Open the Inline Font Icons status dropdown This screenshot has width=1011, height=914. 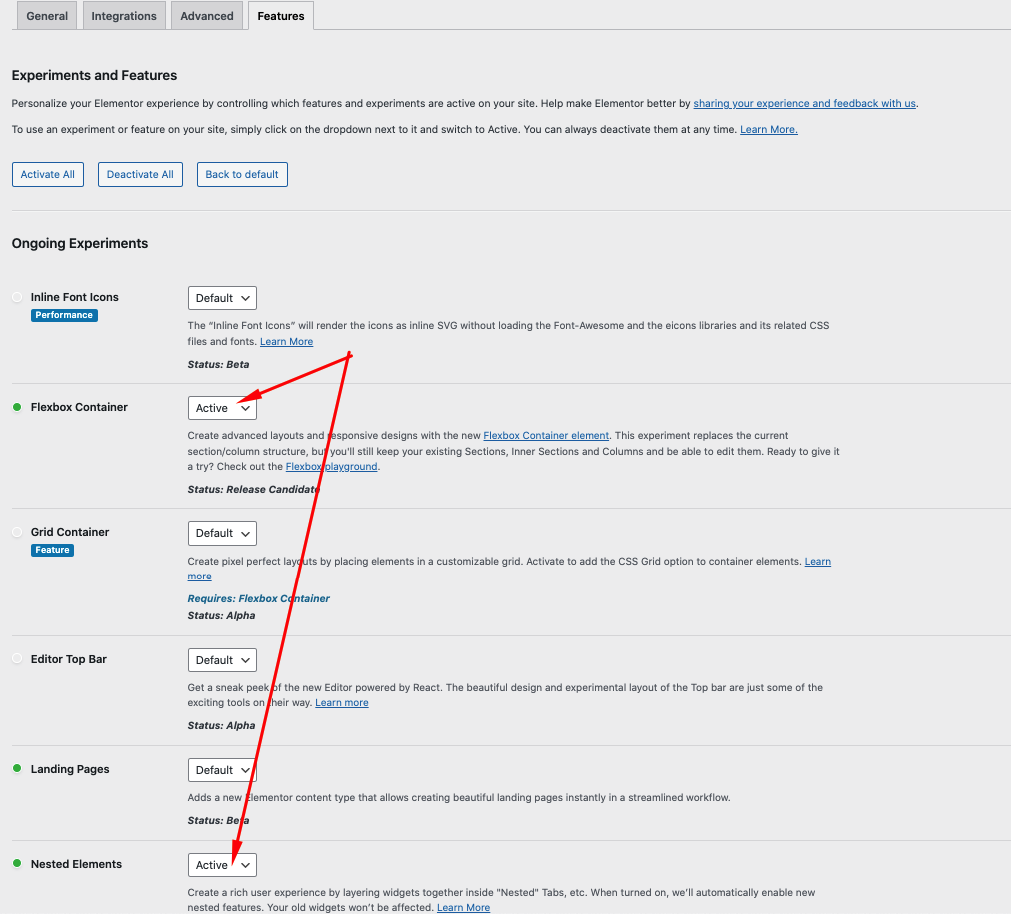(222, 298)
